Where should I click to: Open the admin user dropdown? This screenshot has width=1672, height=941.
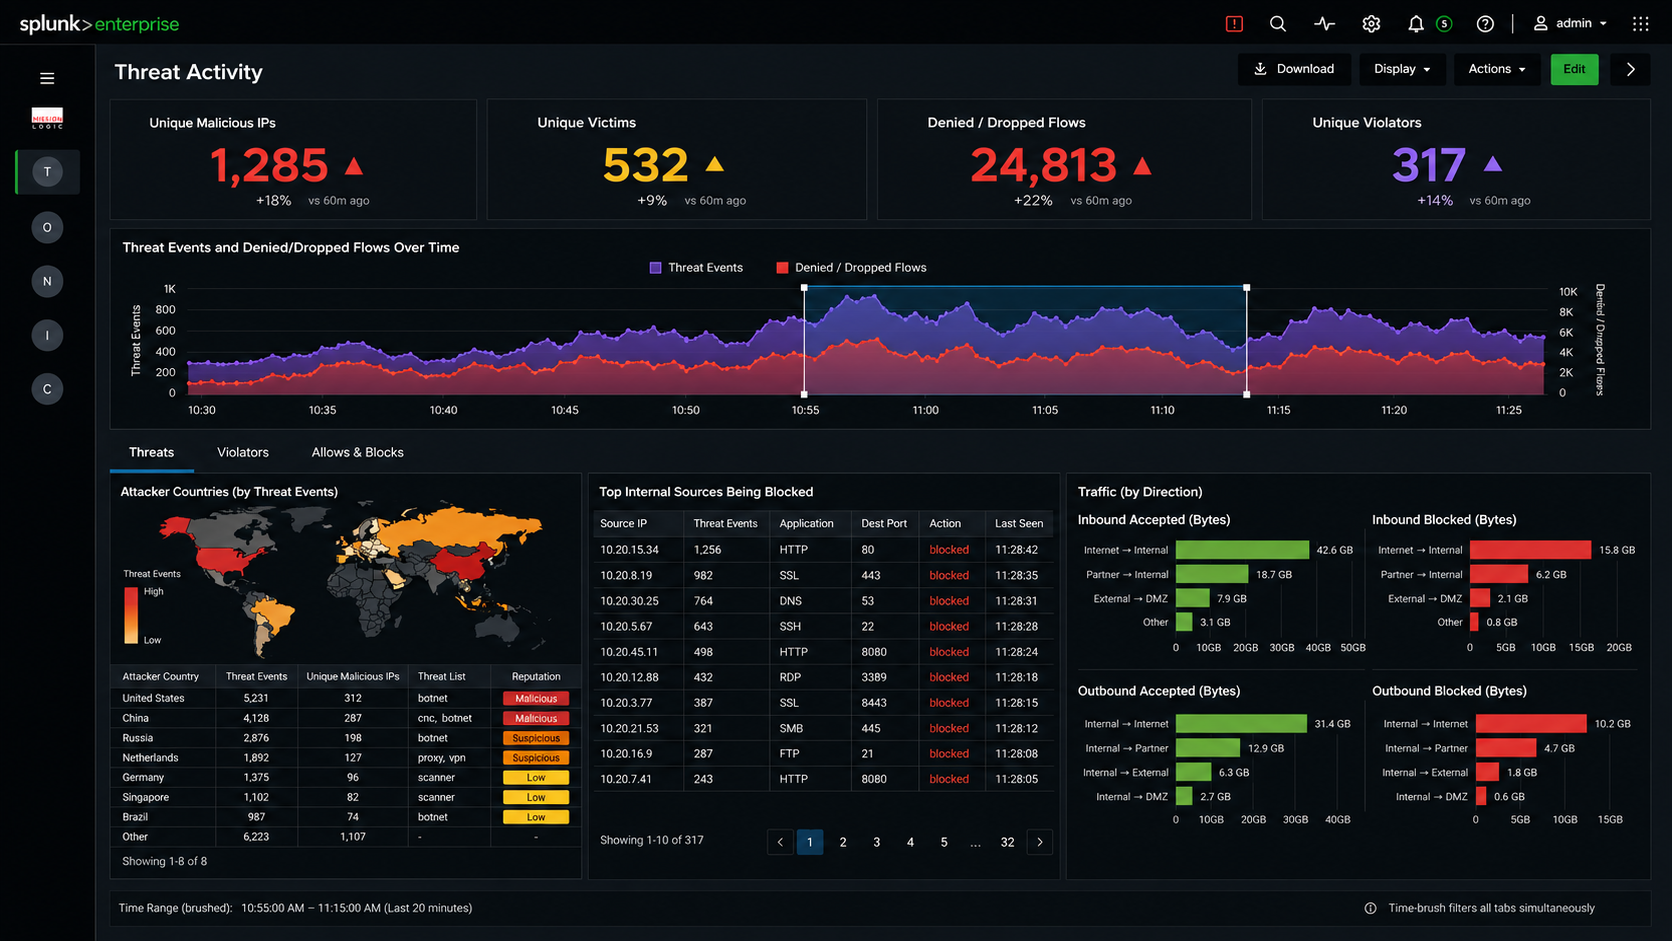click(x=1570, y=23)
